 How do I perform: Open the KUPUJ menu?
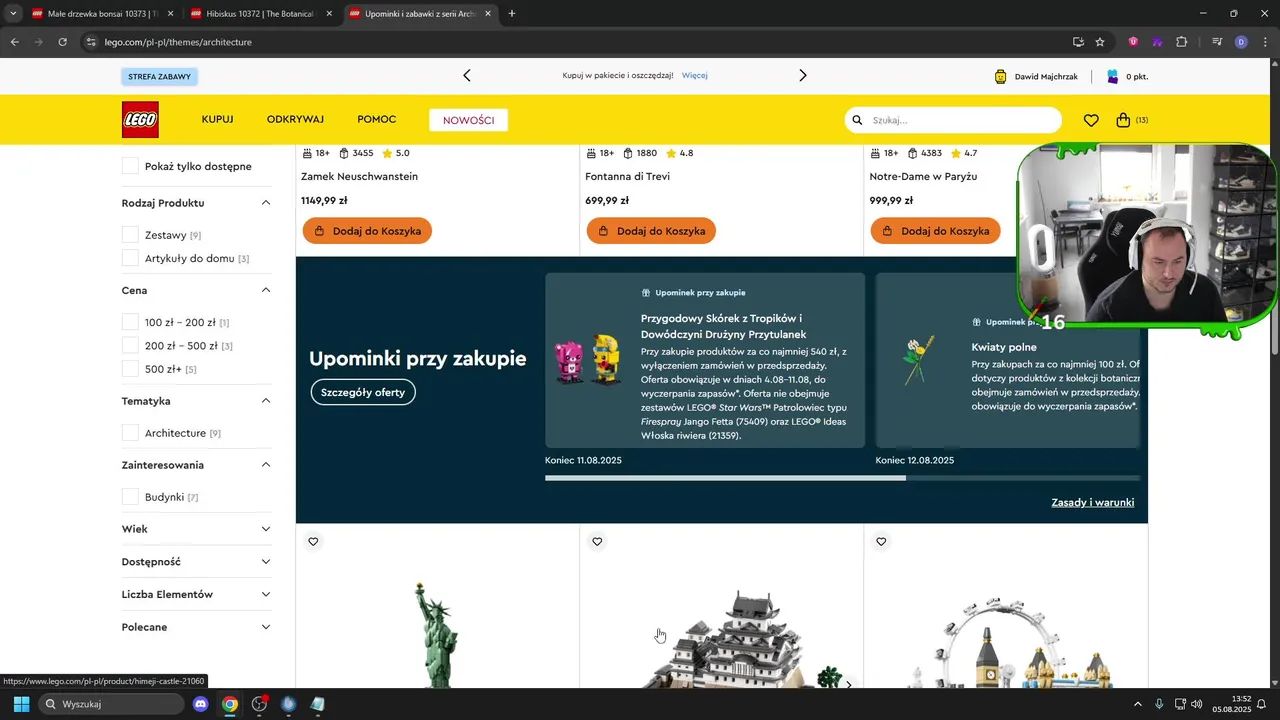pyautogui.click(x=217, y=120)
